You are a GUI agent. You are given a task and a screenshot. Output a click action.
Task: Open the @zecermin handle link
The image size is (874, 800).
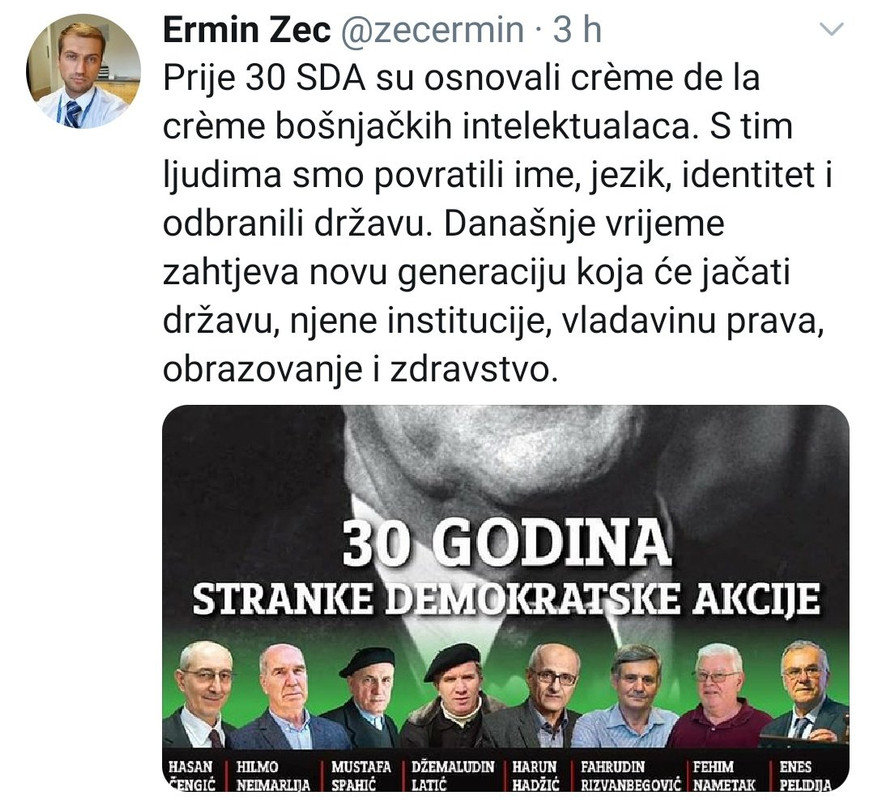coord(431,30)
